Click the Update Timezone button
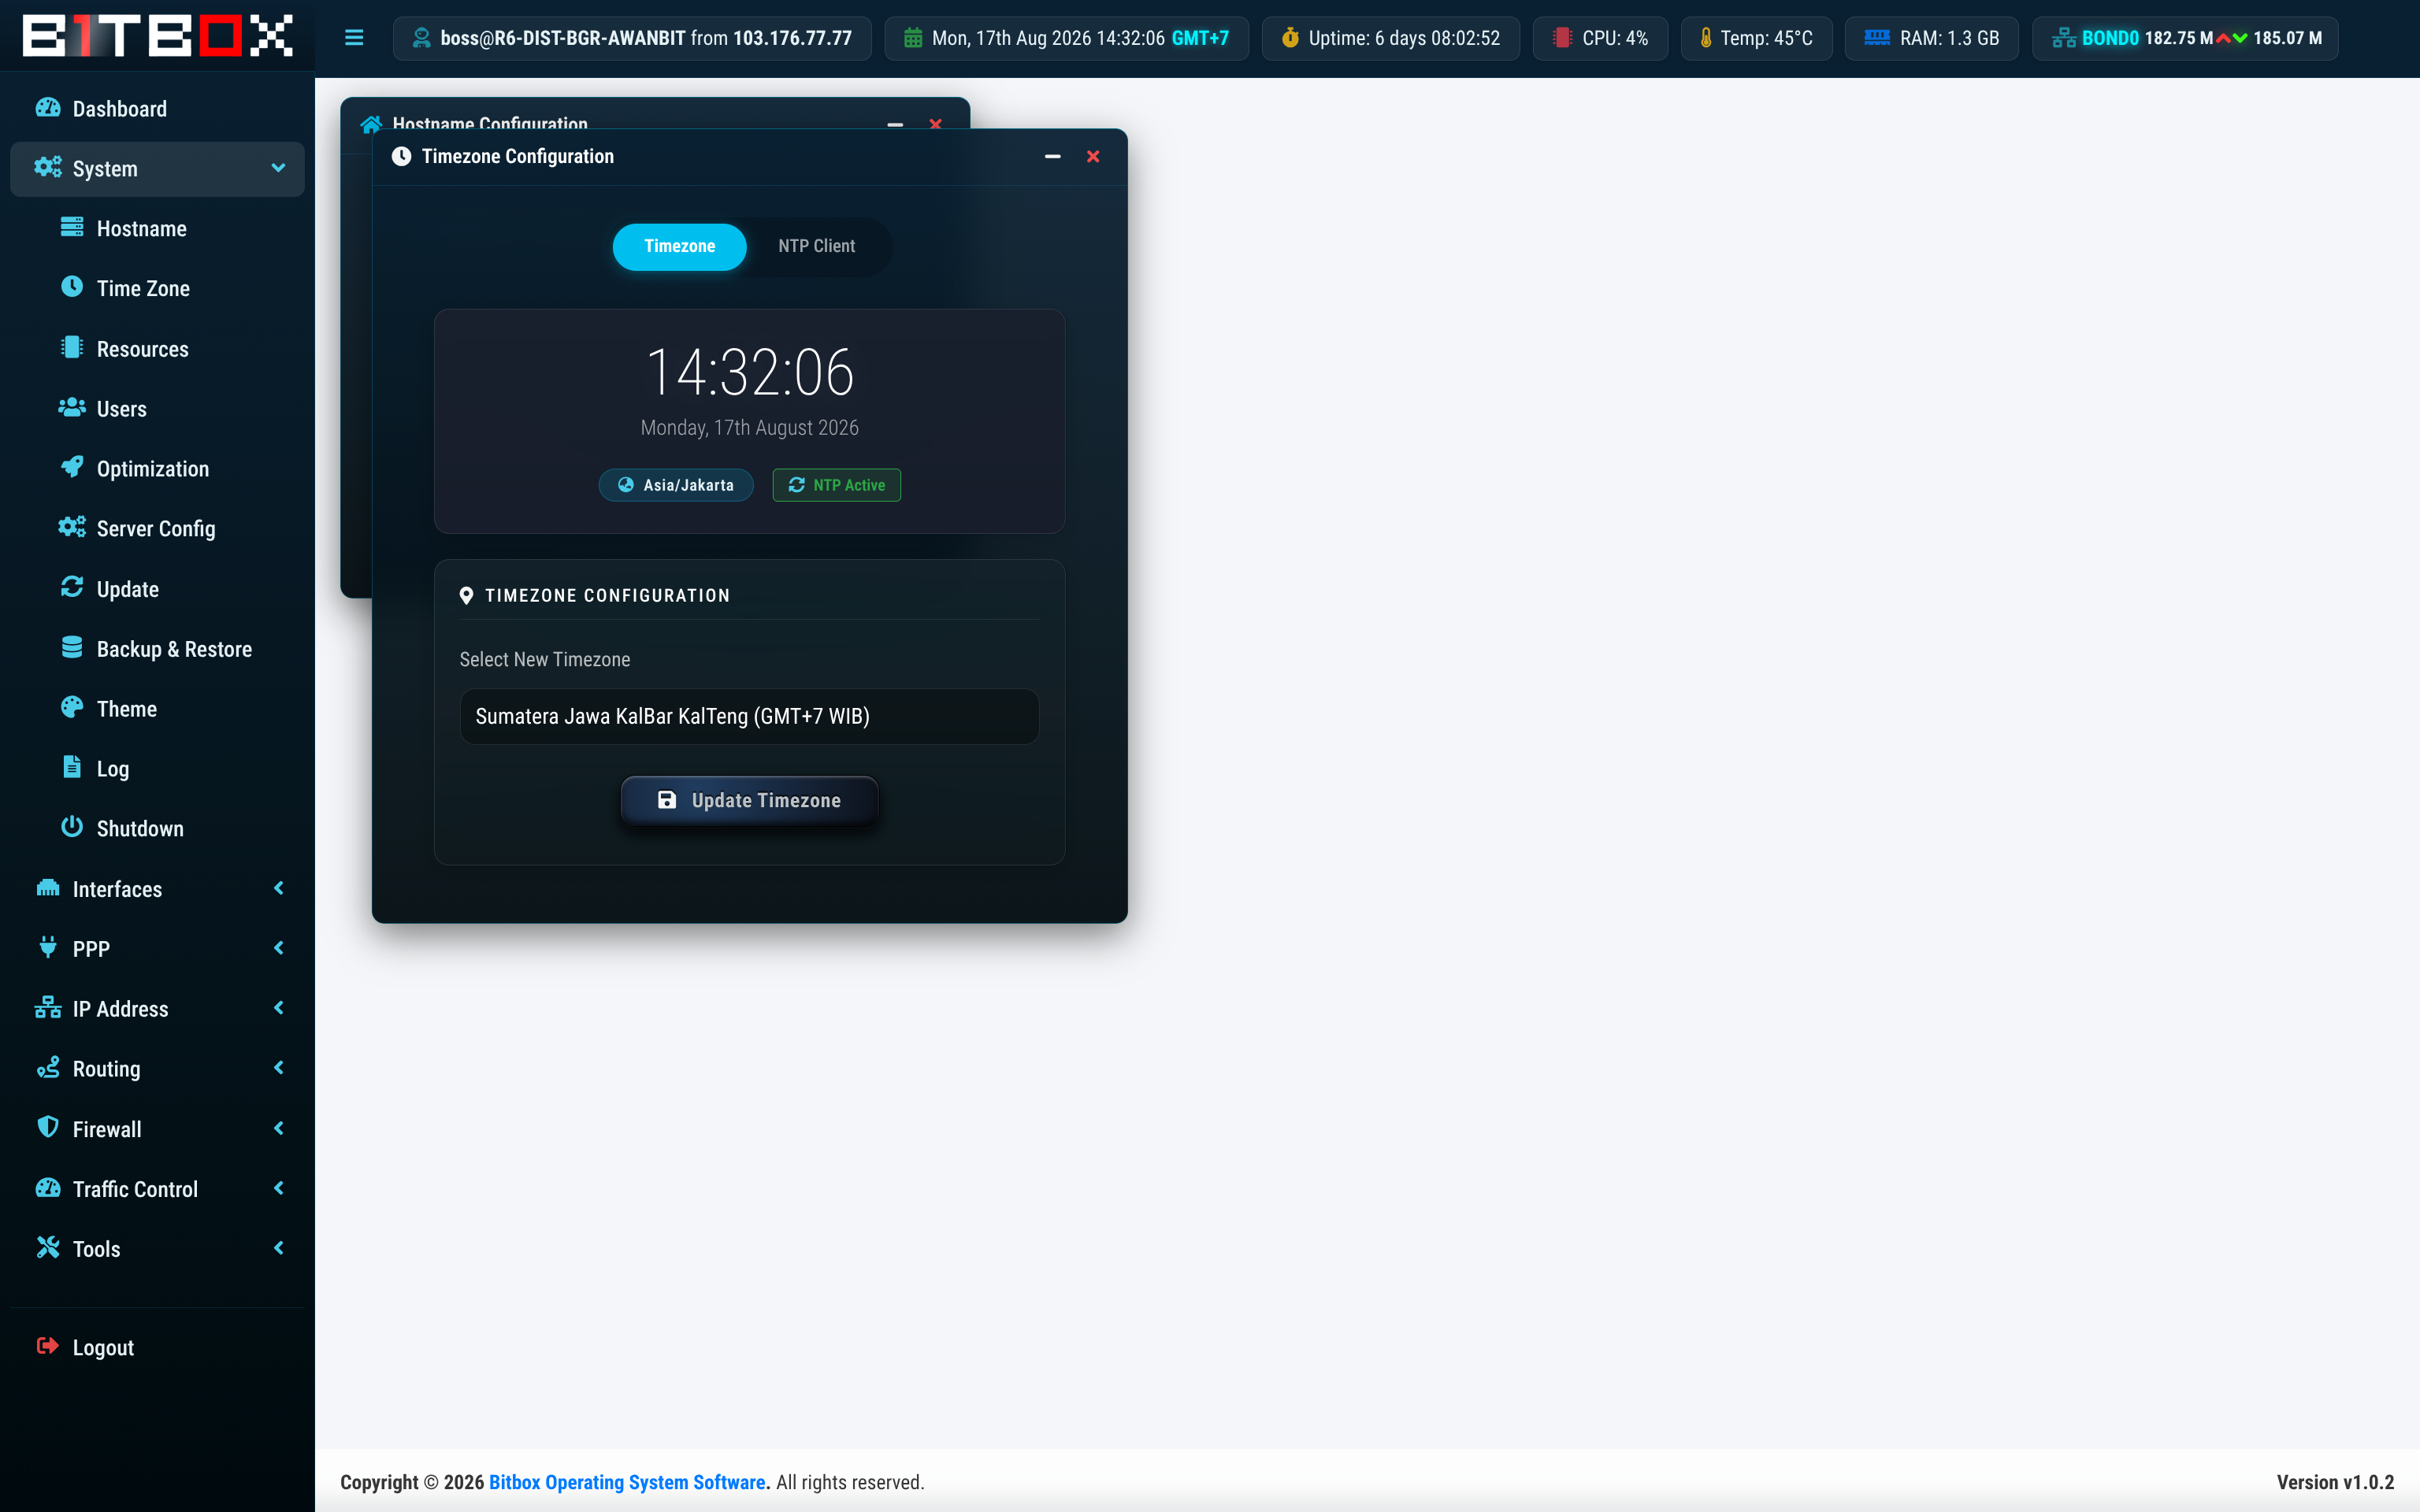This screenshot has height=1512, width=2420. 749,800
